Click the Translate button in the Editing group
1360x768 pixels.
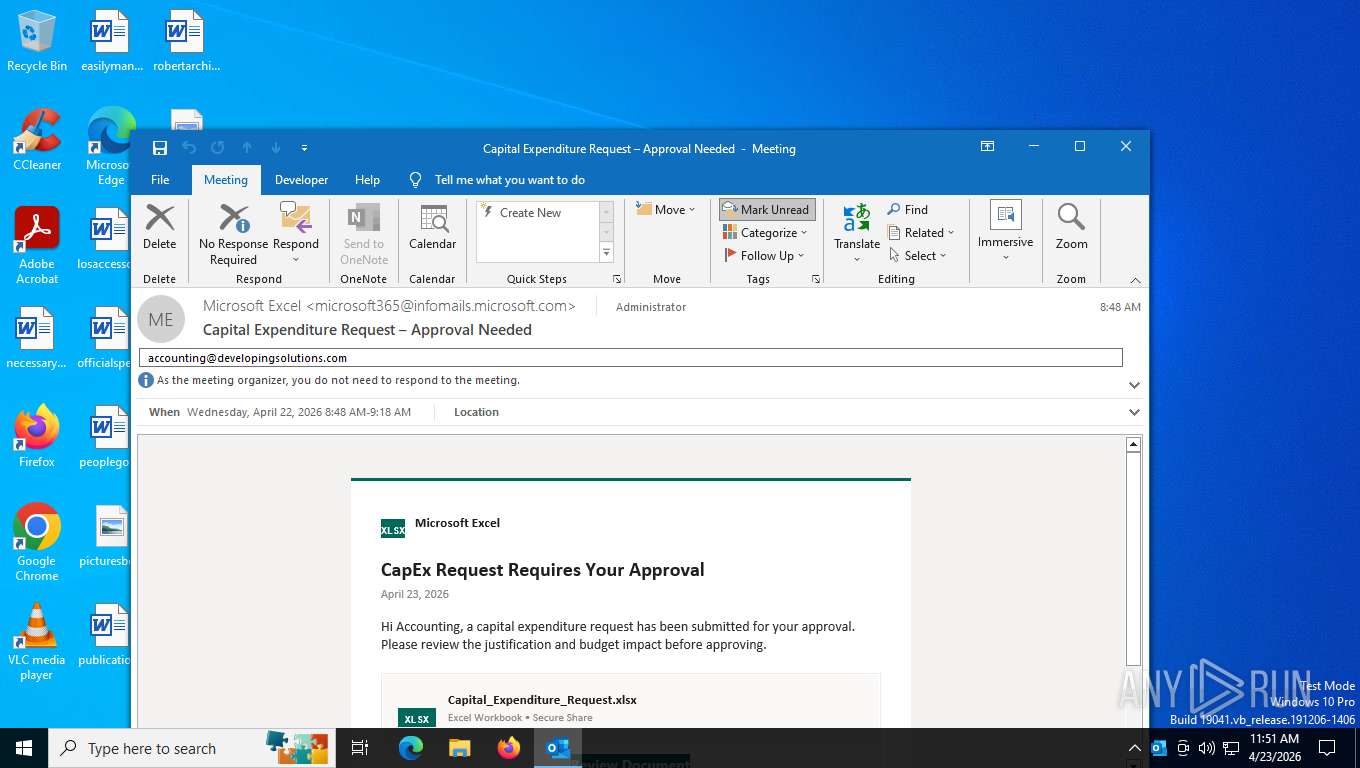point(857,234)
